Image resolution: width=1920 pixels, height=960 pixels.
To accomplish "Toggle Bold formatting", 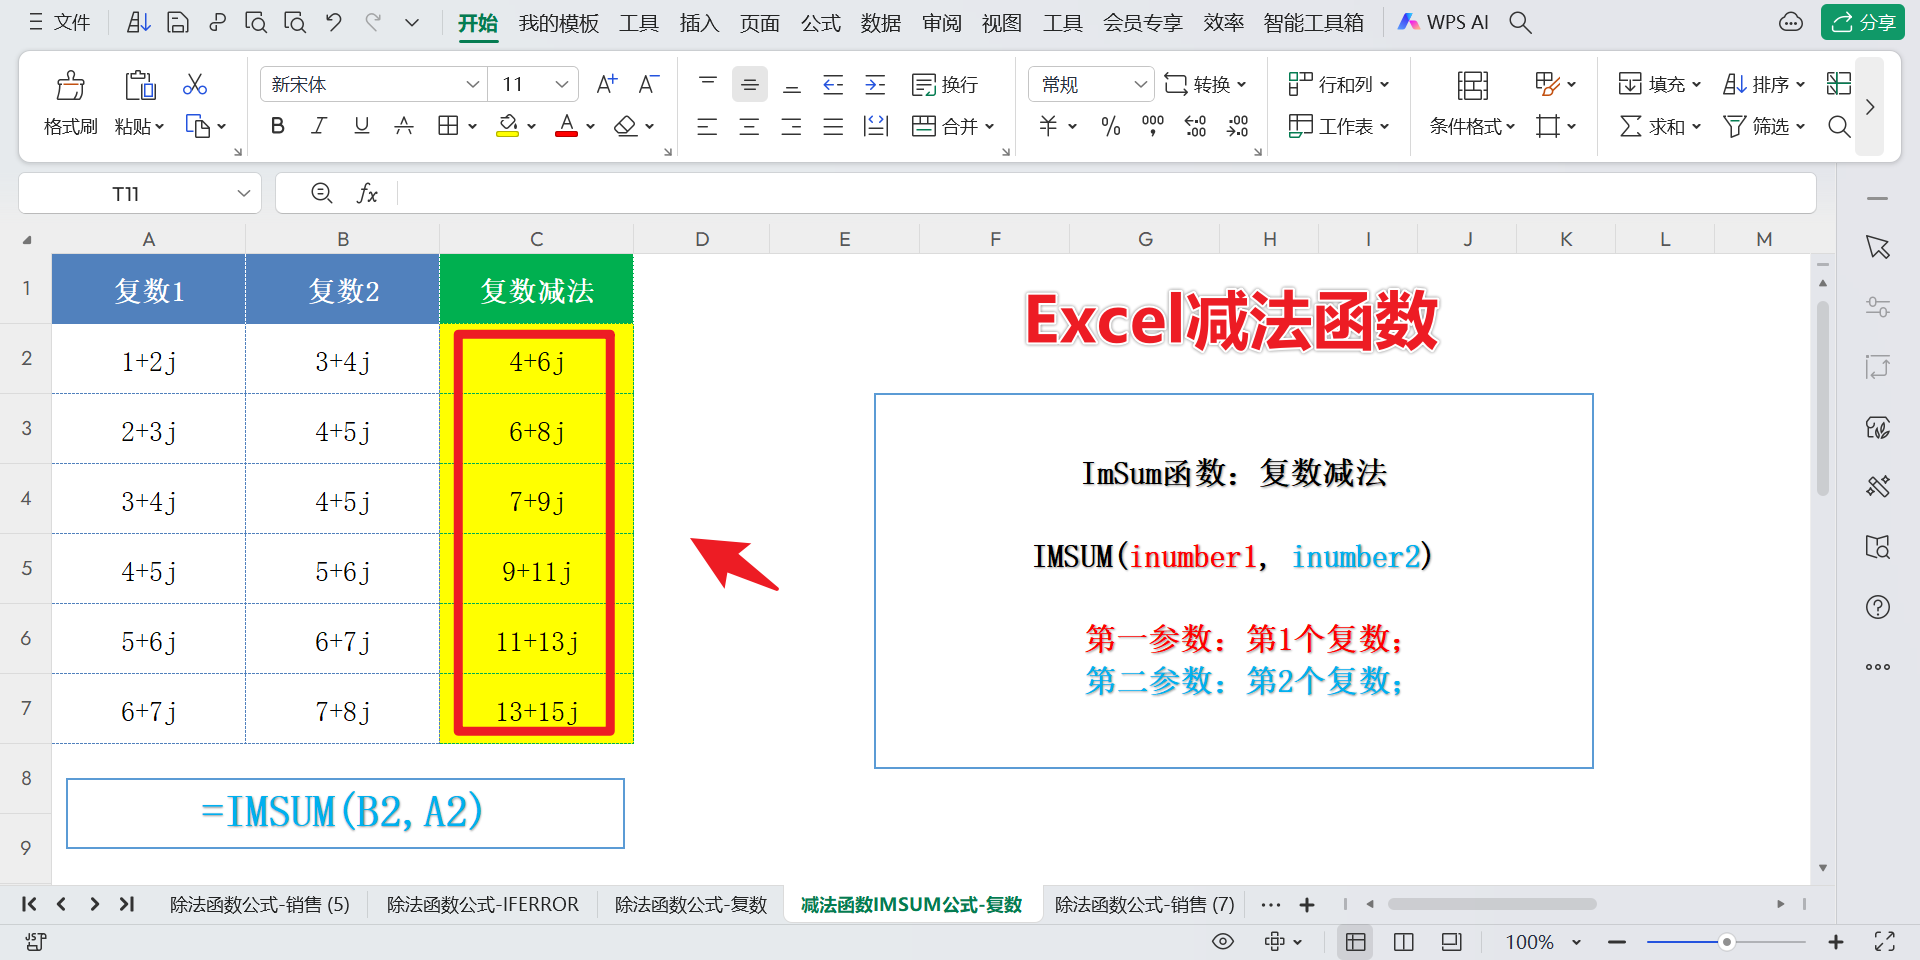I will point(278,126).
